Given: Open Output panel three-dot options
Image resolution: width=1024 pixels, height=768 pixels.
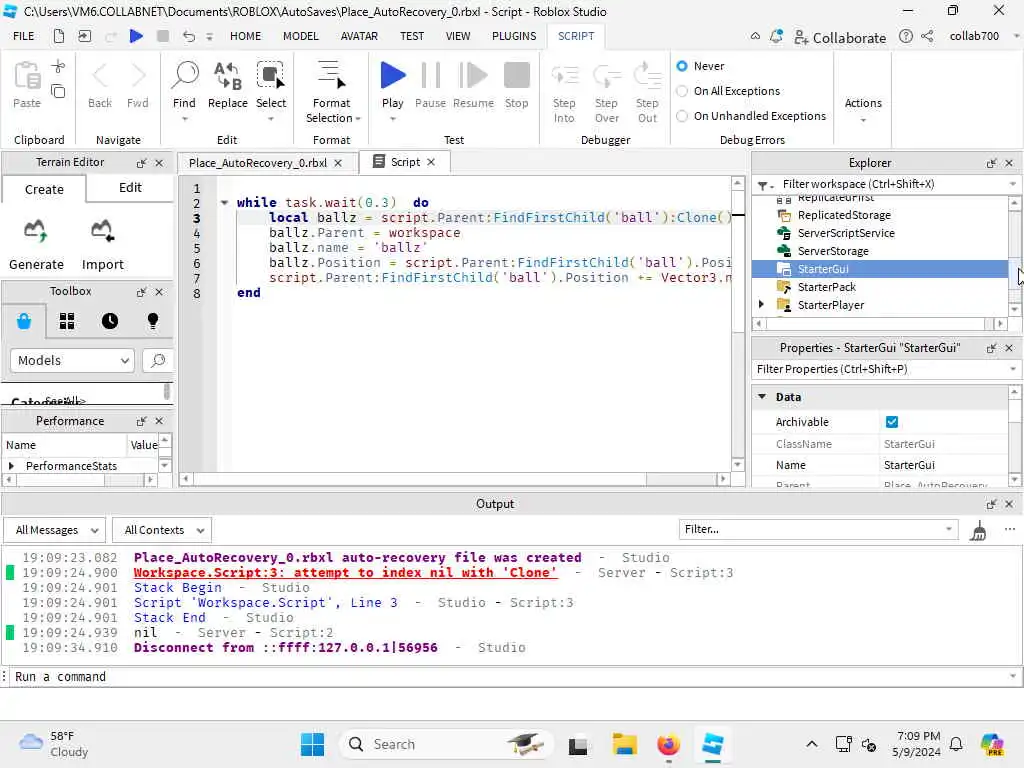Looking at the screenshot, I should click(x=1010, y=530).
